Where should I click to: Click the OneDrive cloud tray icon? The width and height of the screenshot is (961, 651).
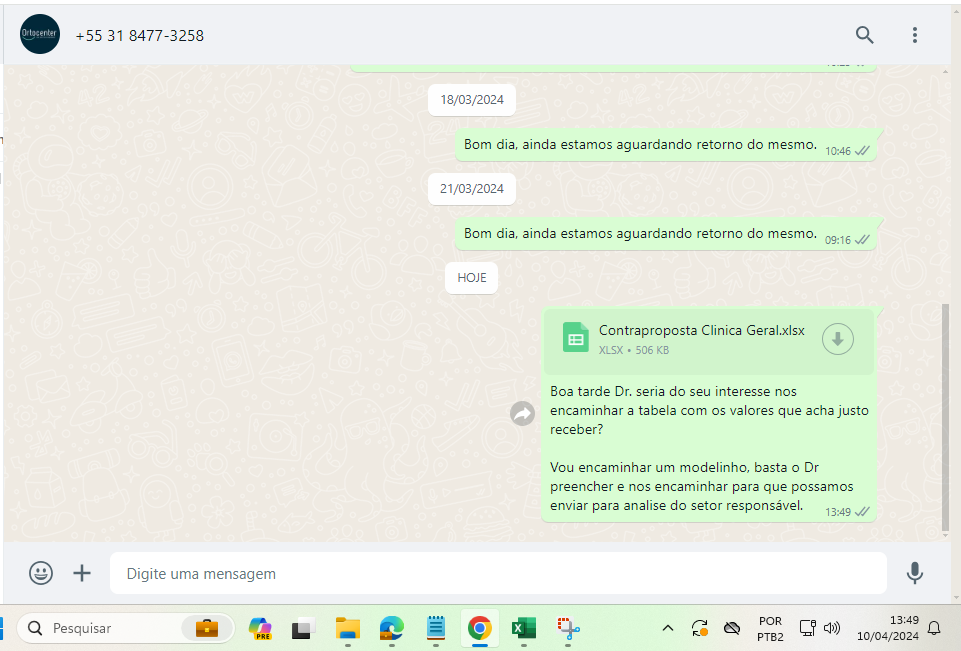tap(732, 628)
